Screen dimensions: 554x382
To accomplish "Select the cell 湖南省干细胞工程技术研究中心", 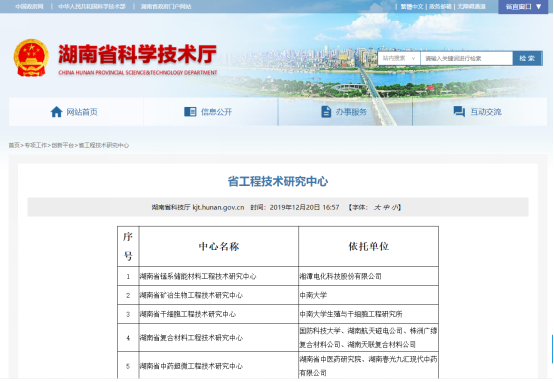I will pyautogui.click(x=219, y=314).
